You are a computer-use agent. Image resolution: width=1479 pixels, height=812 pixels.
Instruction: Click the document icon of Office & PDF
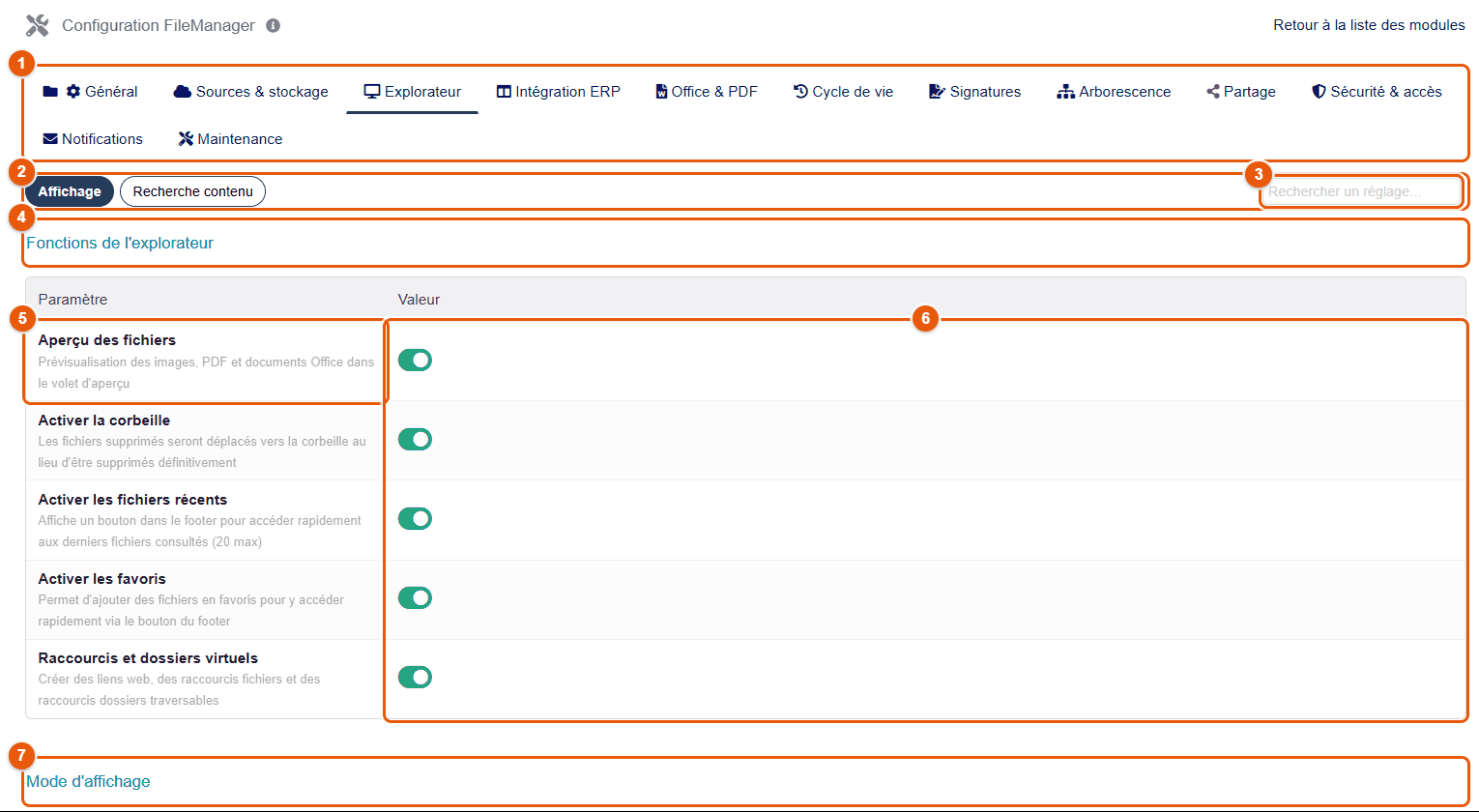pos(661,92)
